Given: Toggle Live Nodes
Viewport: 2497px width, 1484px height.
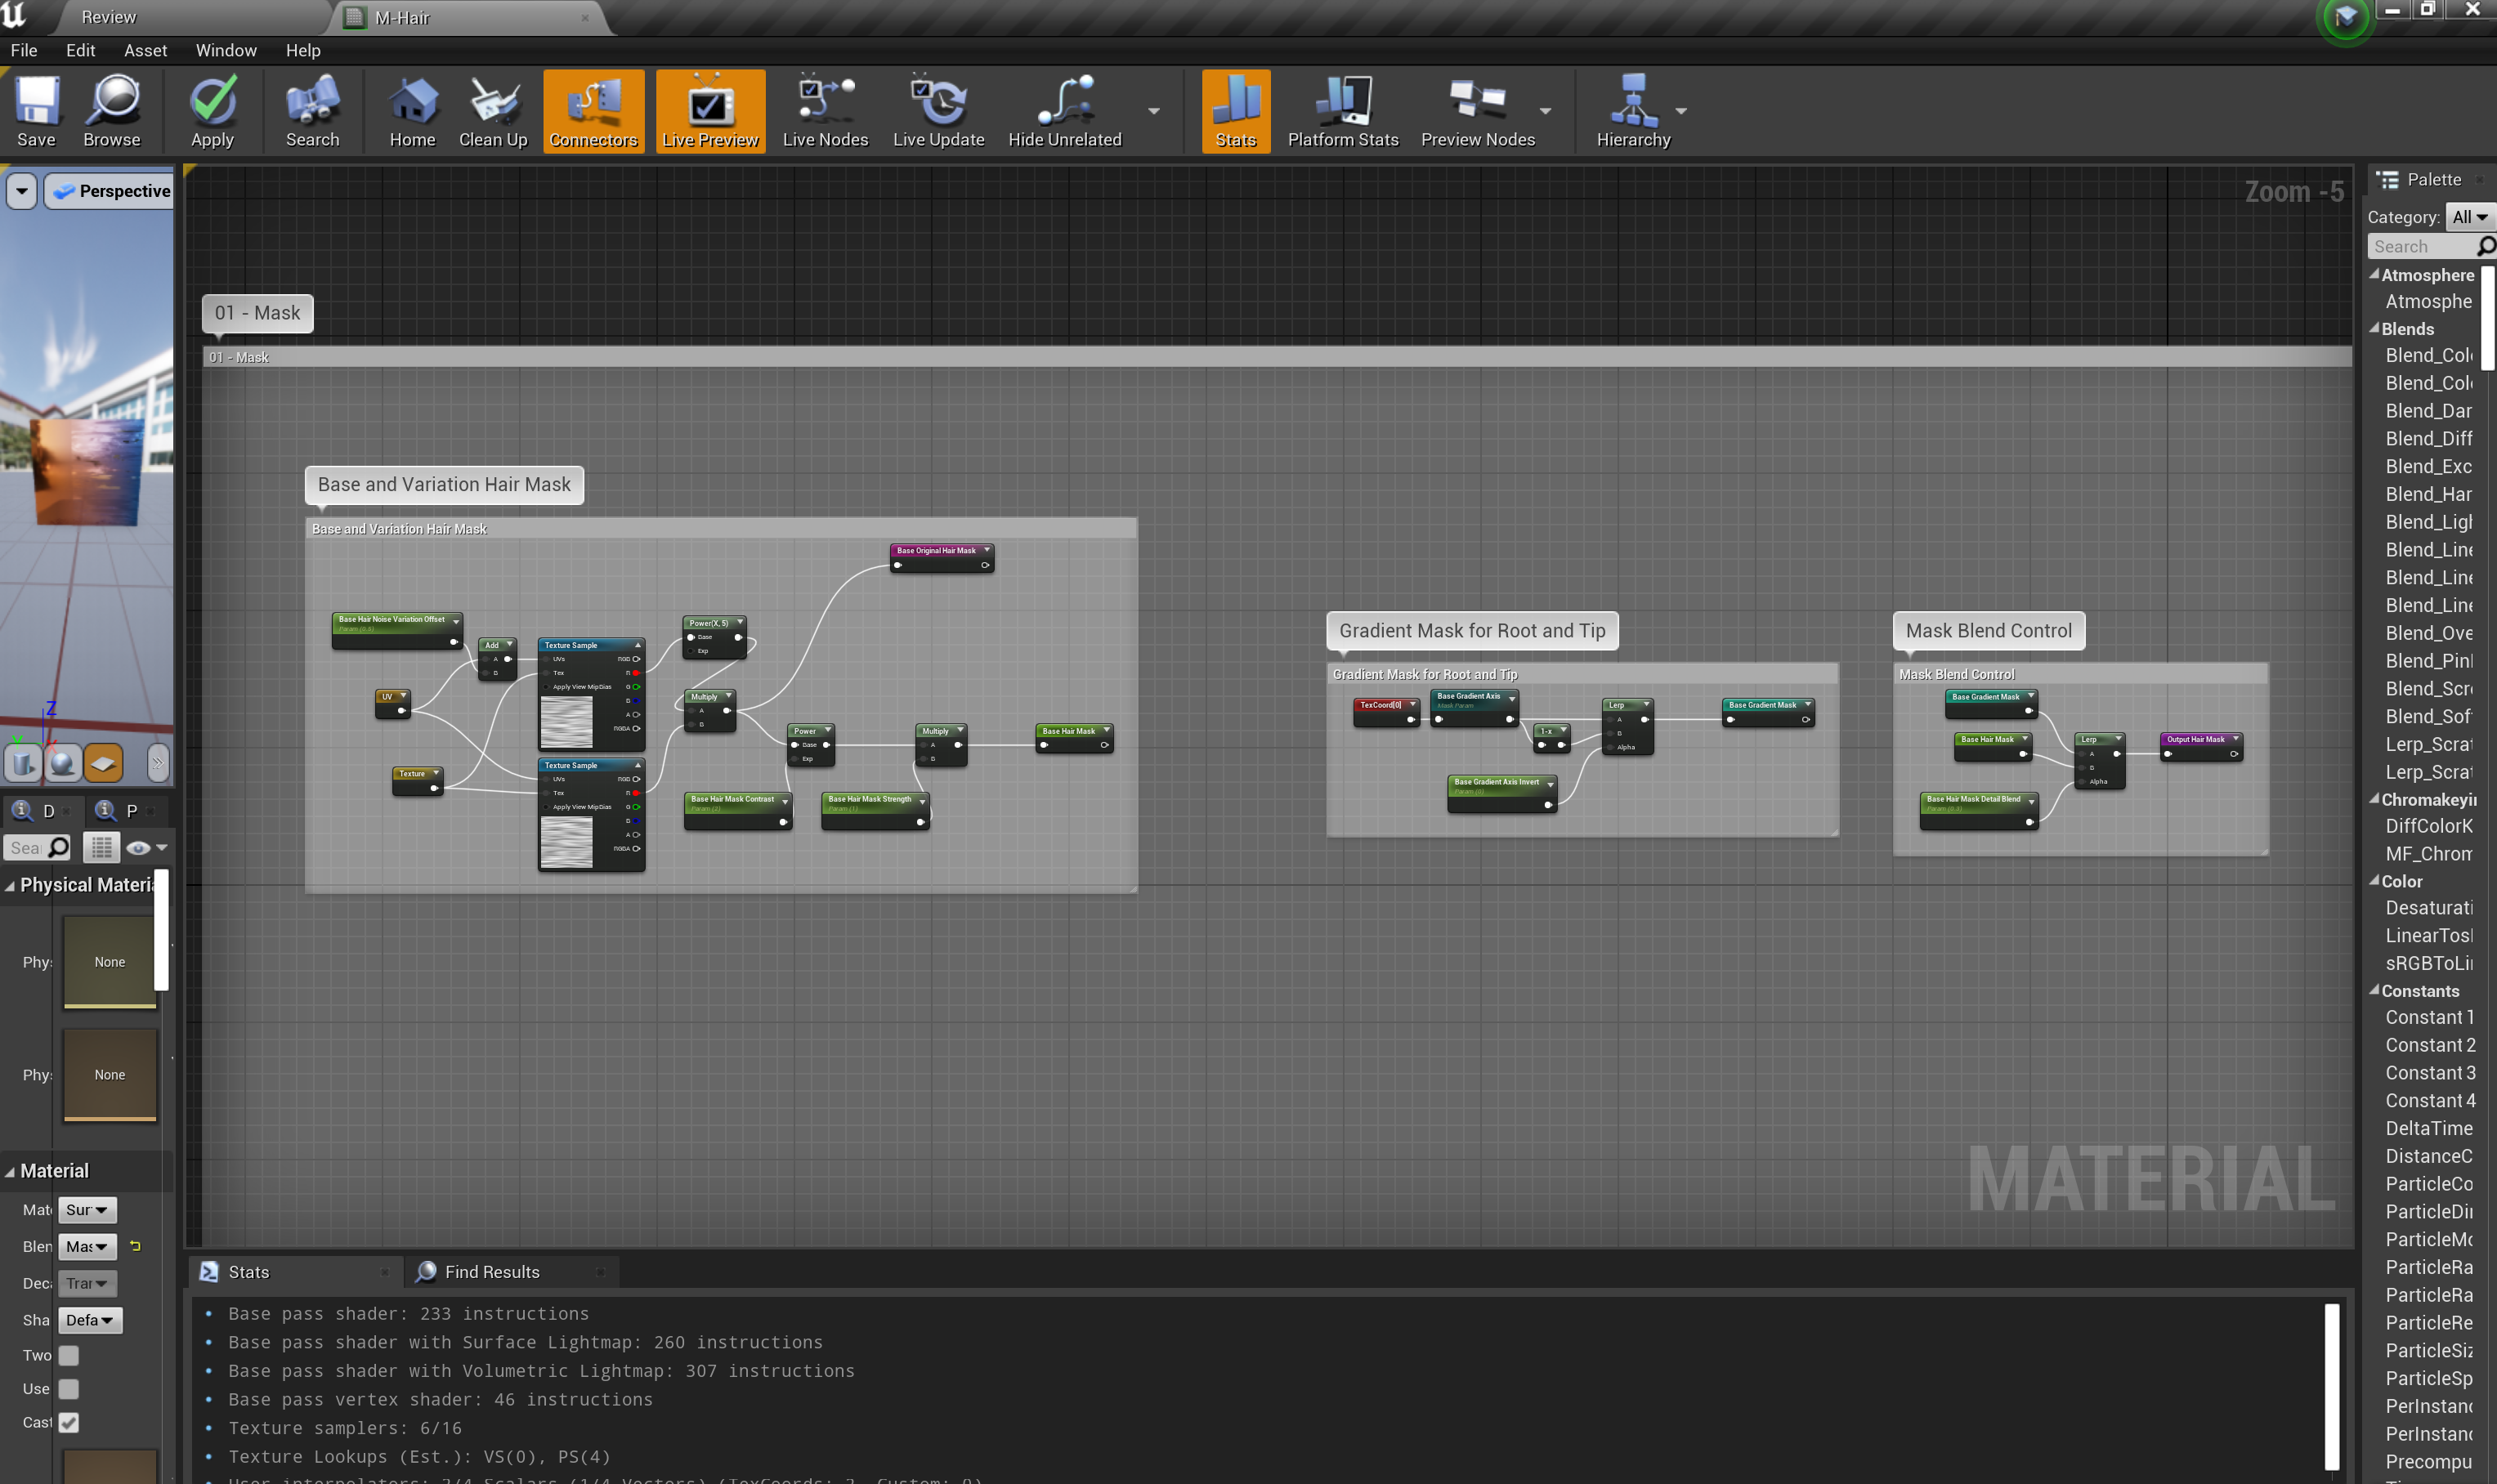Looking at the screenshot, I should tap(825, 111).
